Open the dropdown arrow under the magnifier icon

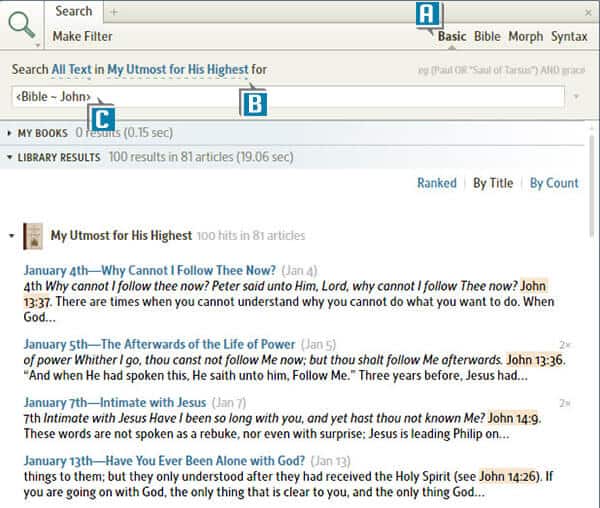tap(38, 45)
